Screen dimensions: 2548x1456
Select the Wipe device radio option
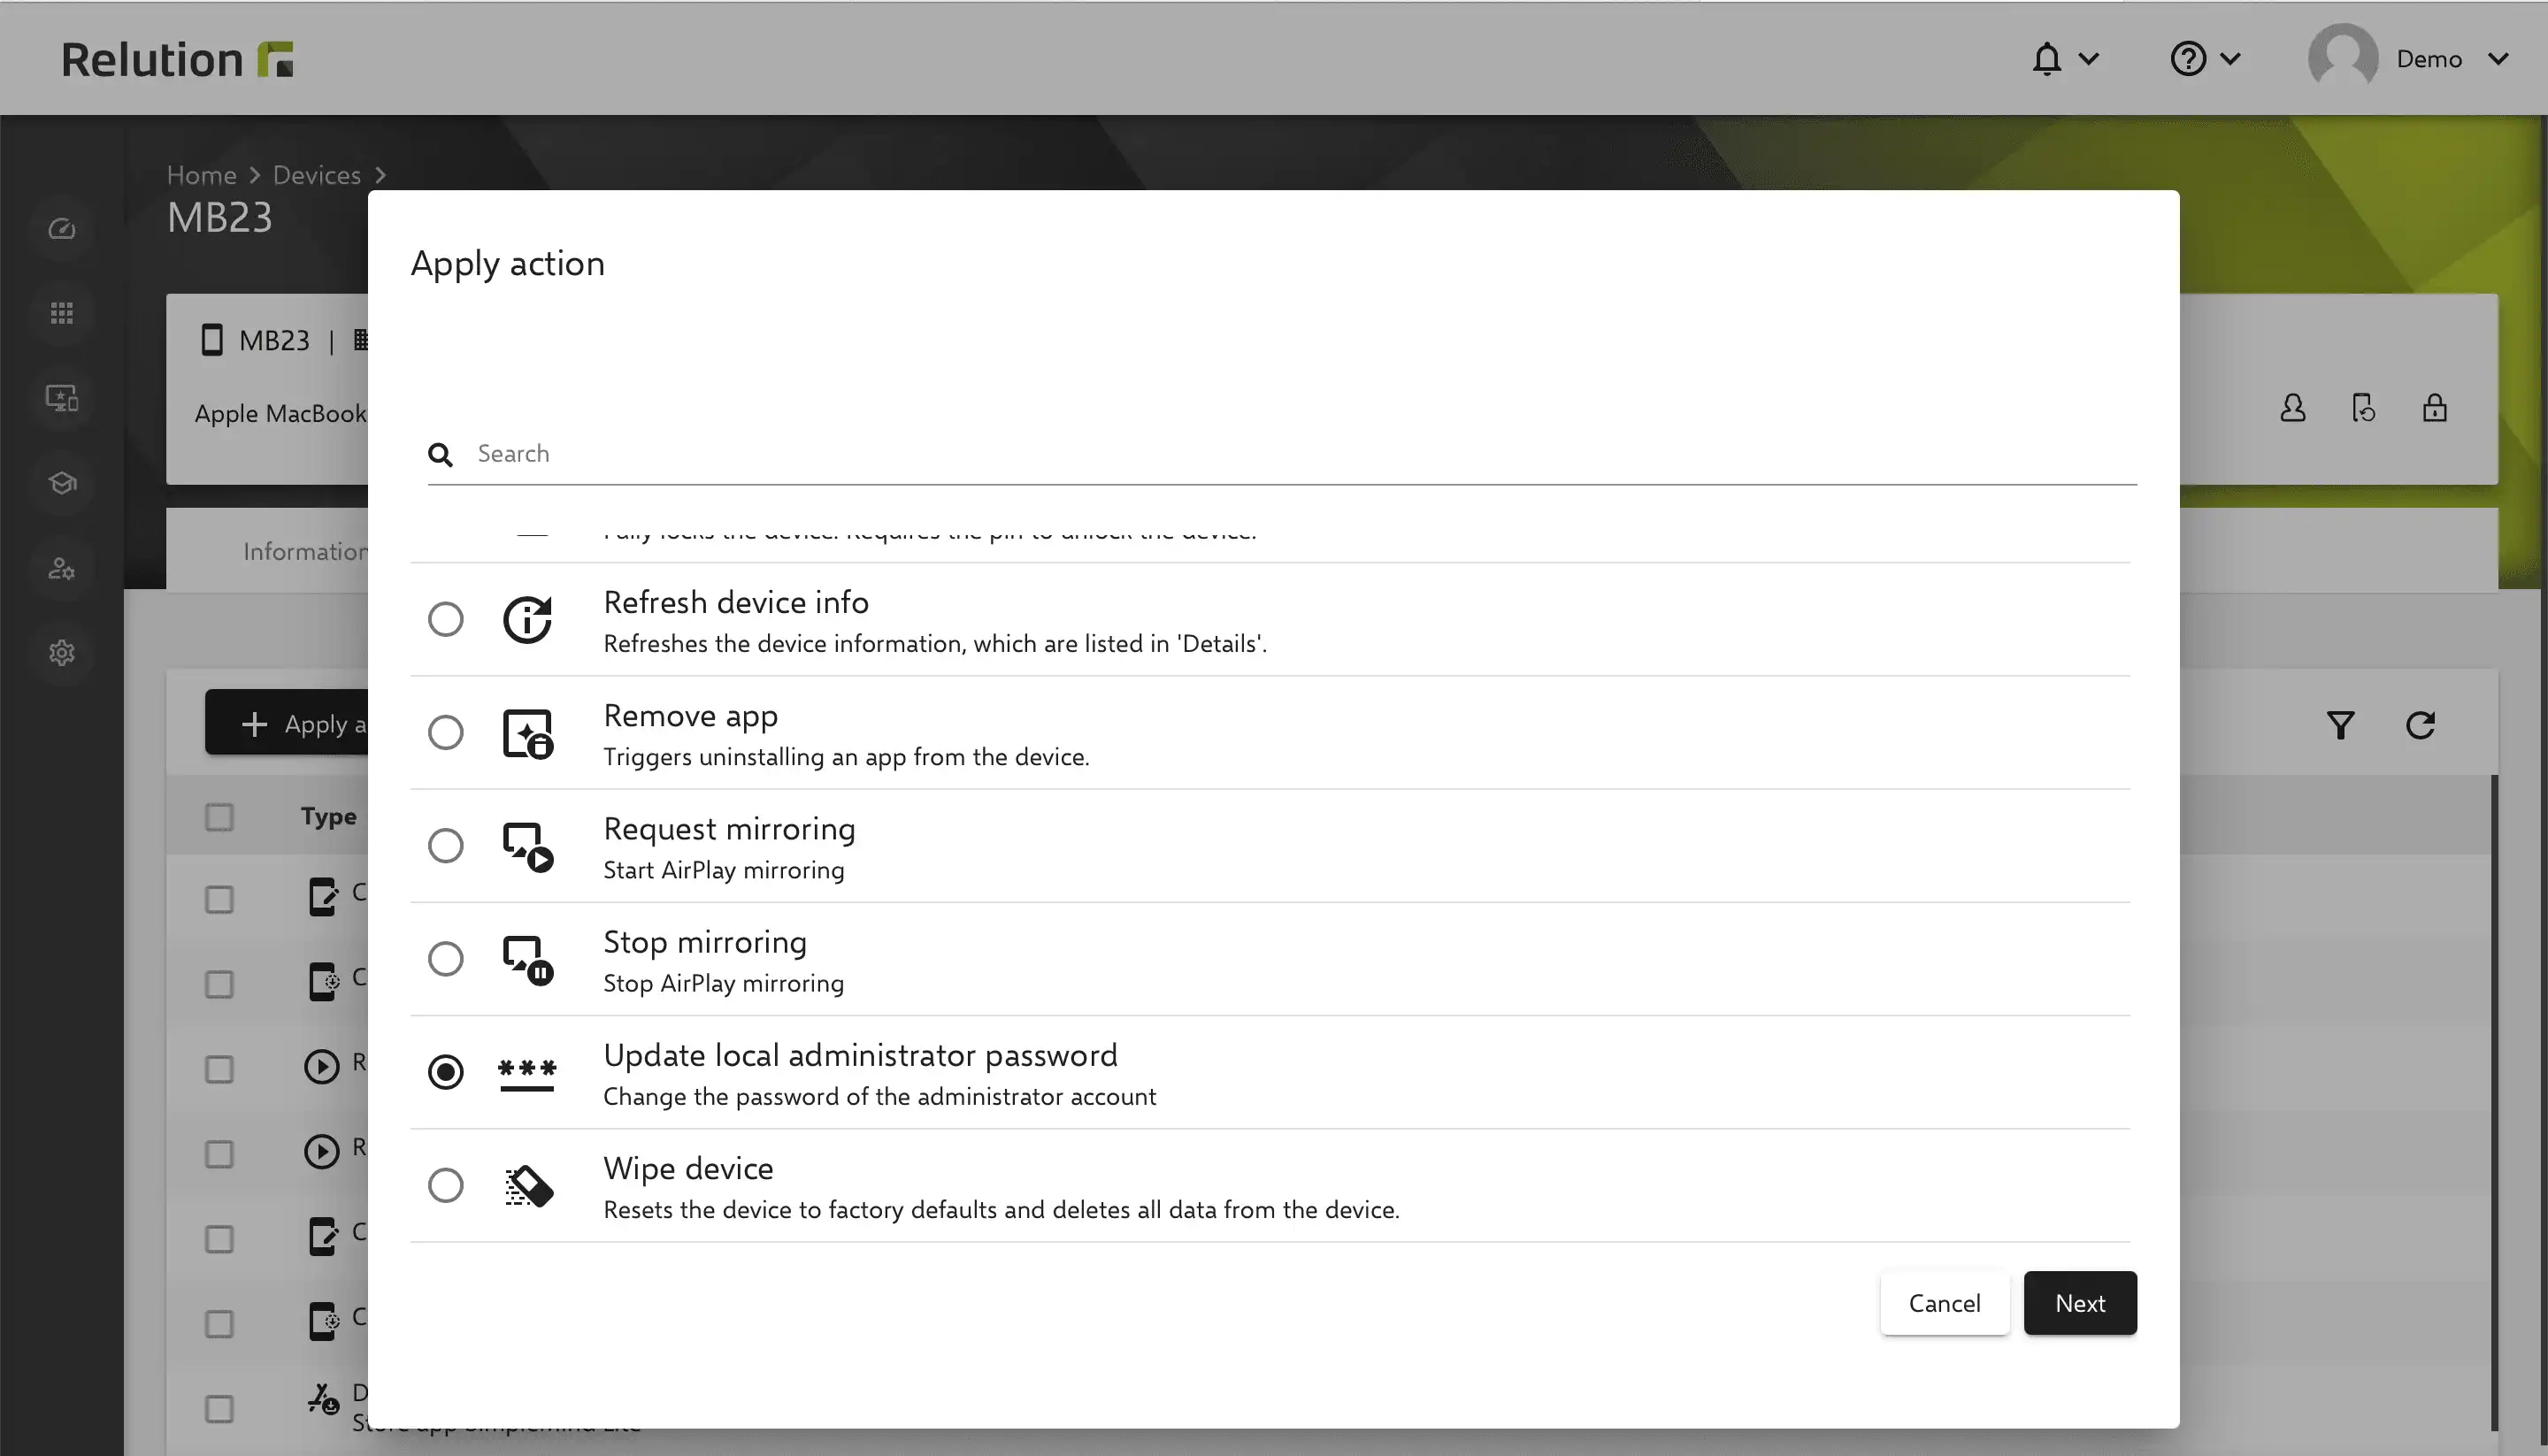point(446,1186)
